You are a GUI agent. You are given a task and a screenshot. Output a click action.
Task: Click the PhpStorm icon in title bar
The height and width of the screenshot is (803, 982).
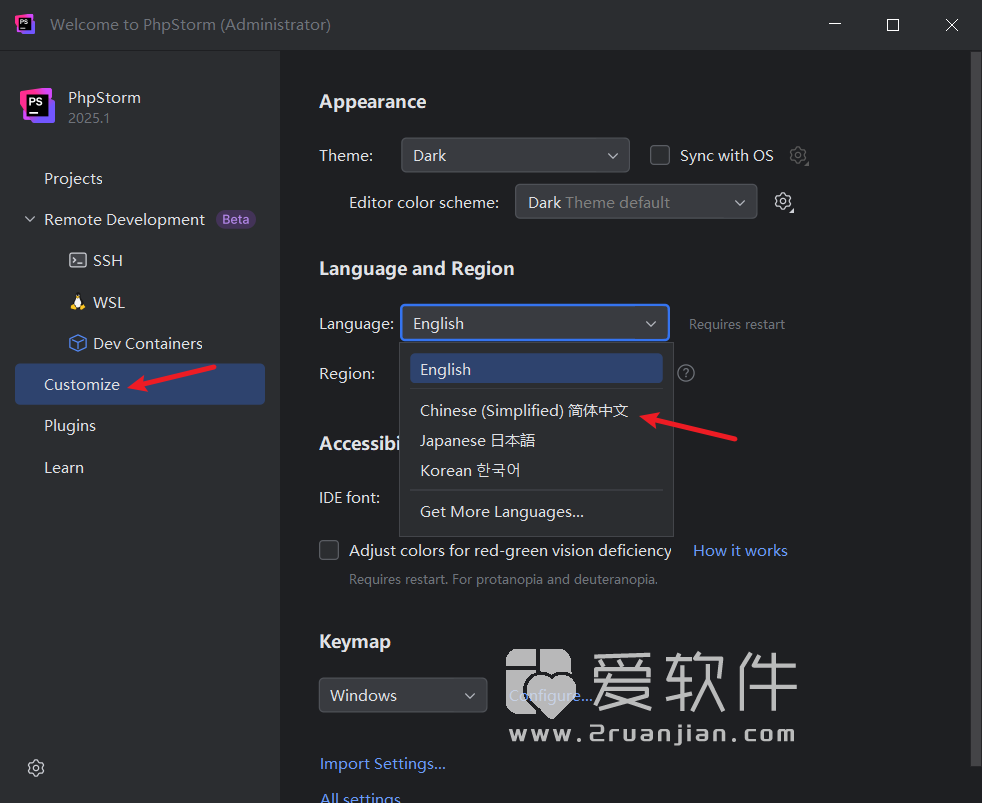(24, 24)
